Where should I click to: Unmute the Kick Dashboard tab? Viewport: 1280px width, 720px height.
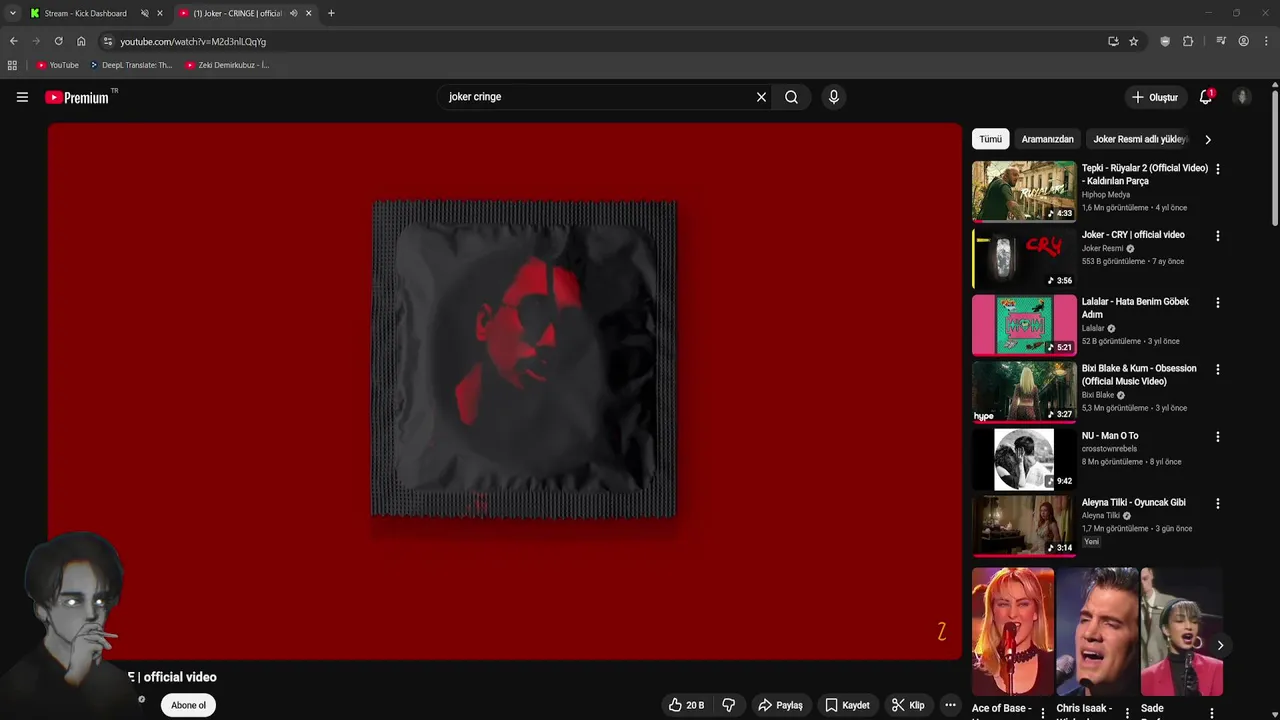[144, 13]
